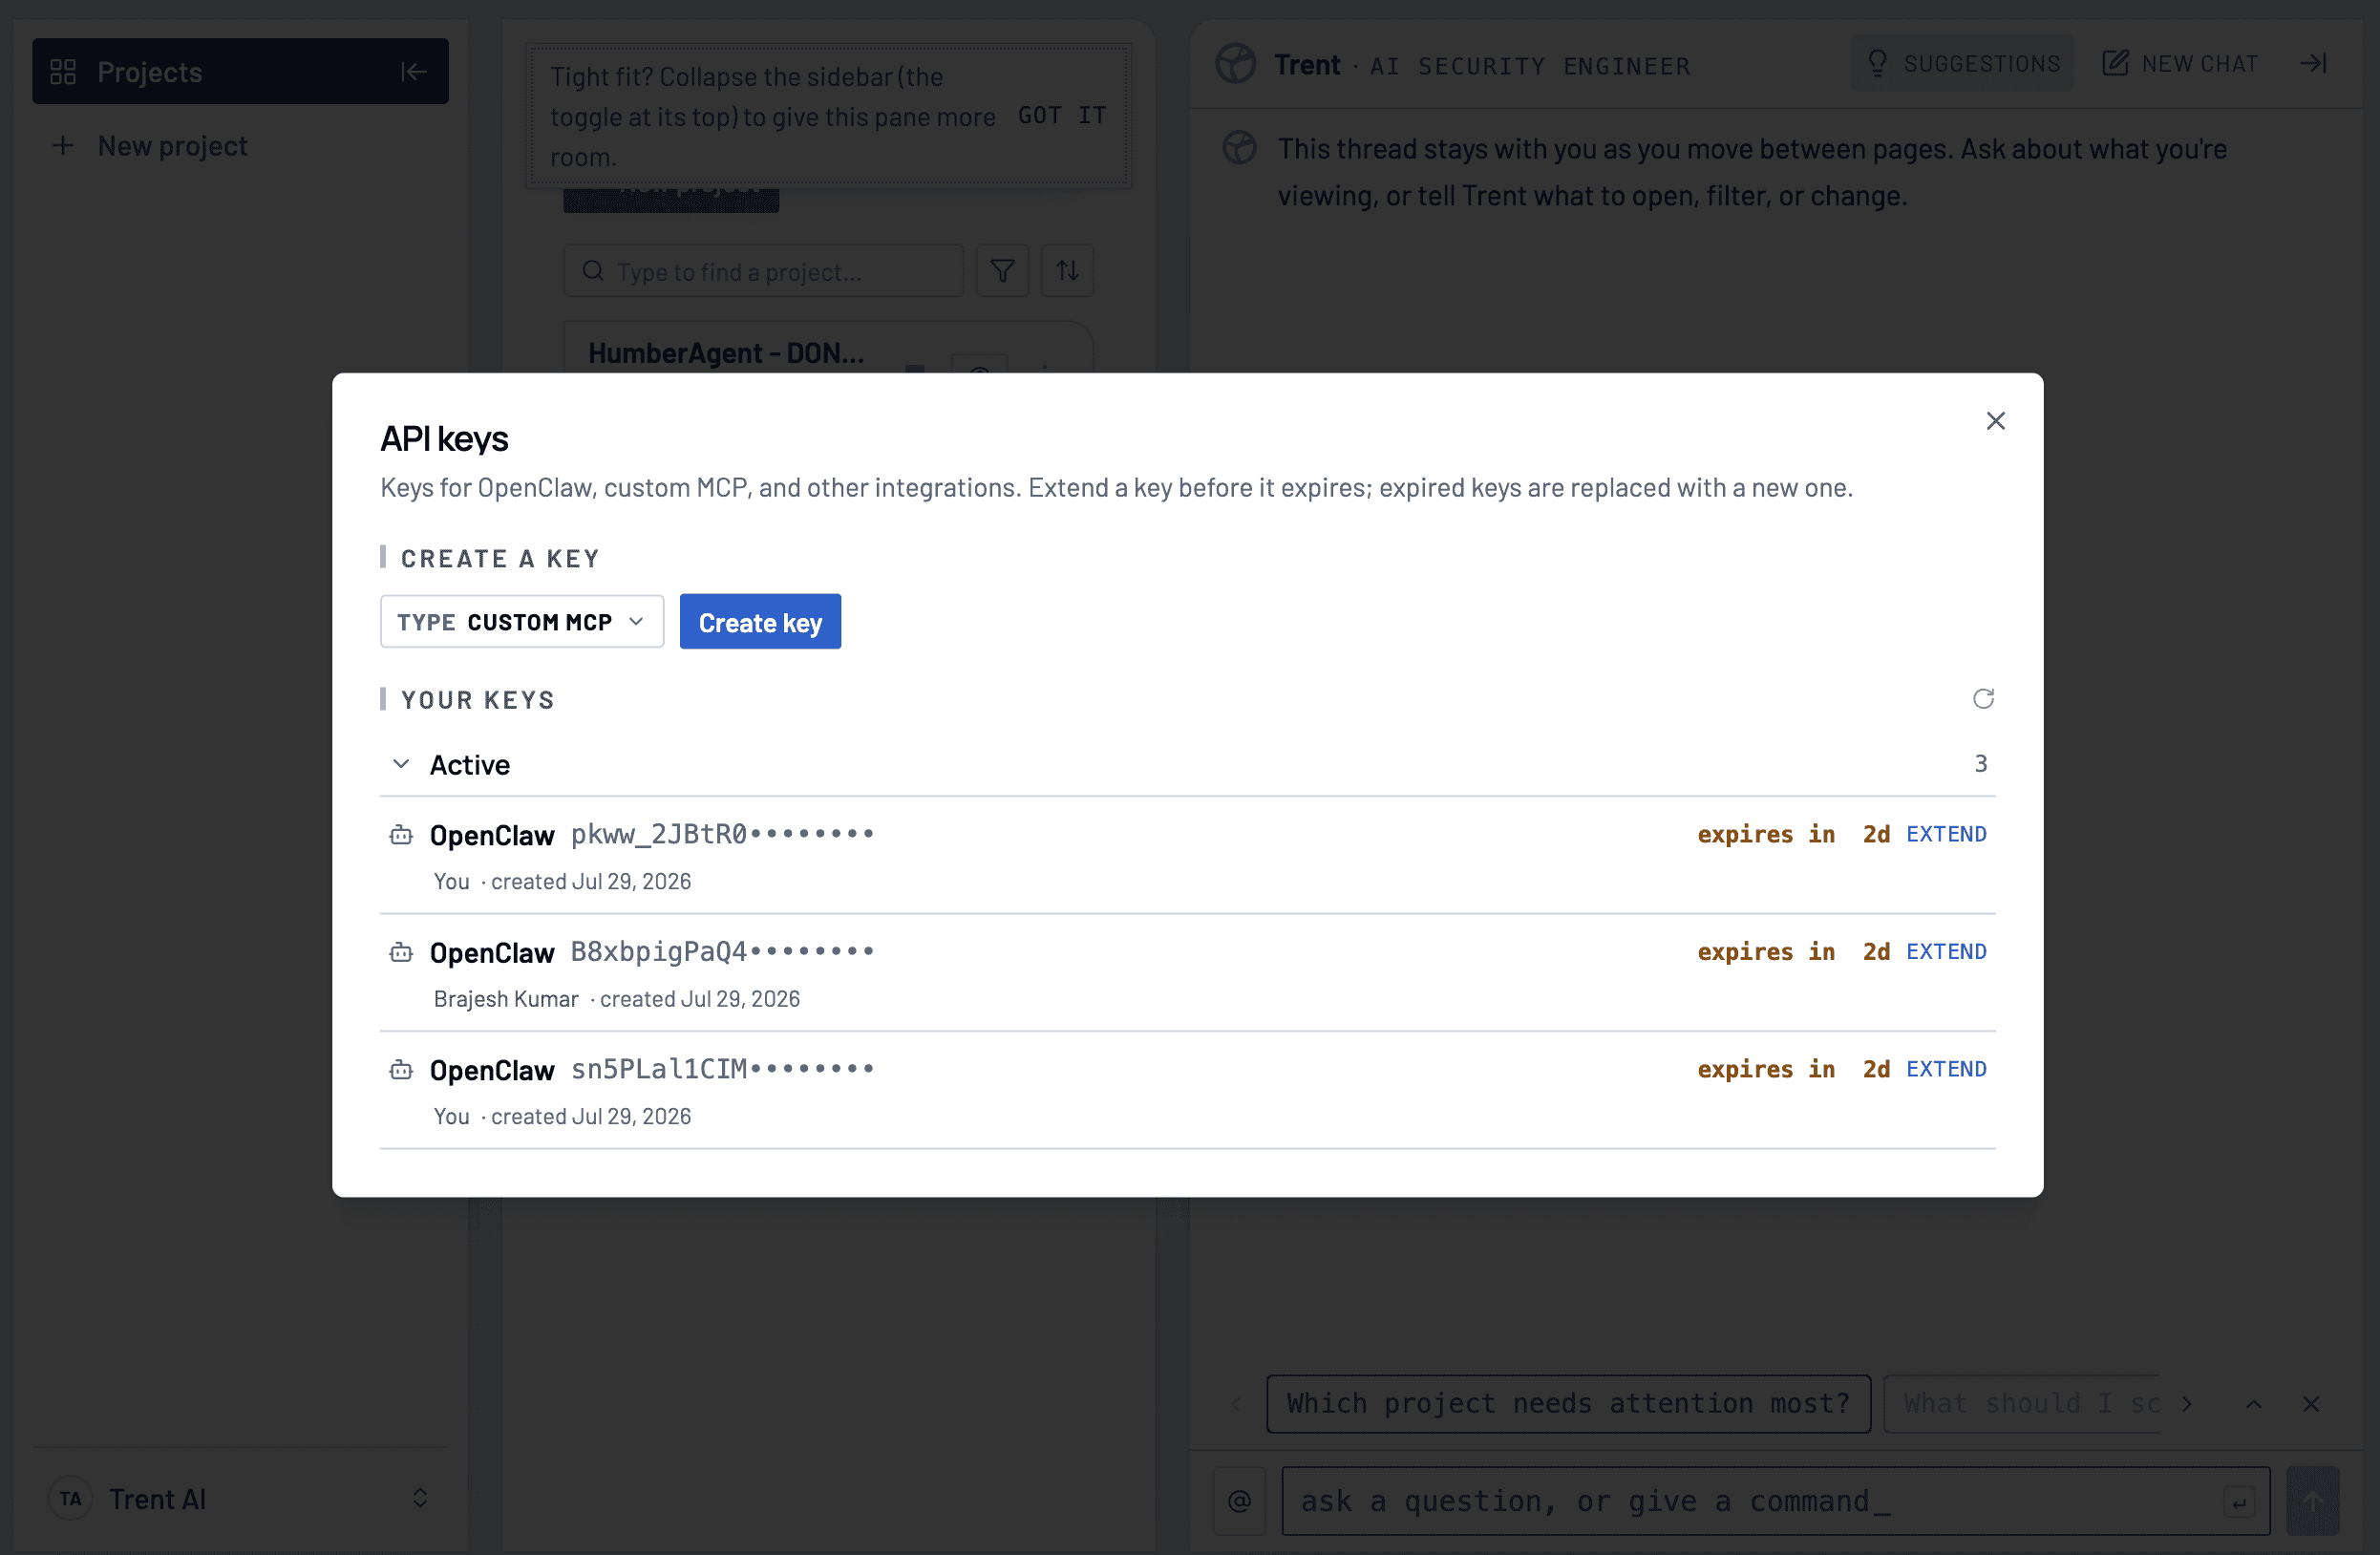
Task: Click the Create key button
Action: click(760, 621)
